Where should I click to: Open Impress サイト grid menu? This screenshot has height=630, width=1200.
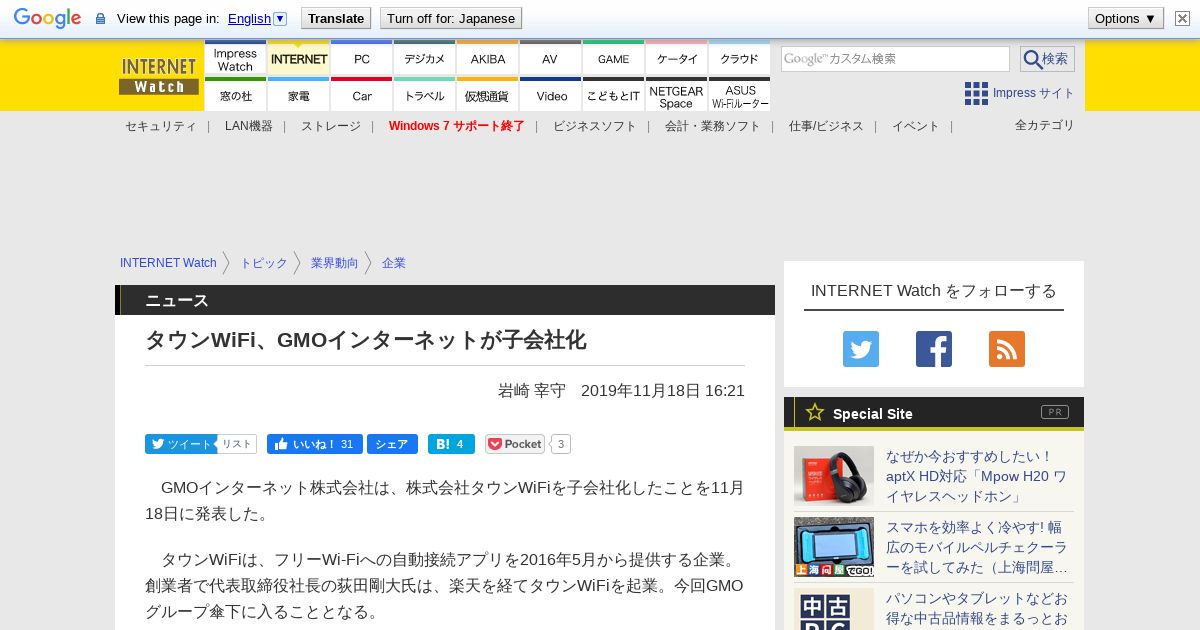(x=1019, y=93)
